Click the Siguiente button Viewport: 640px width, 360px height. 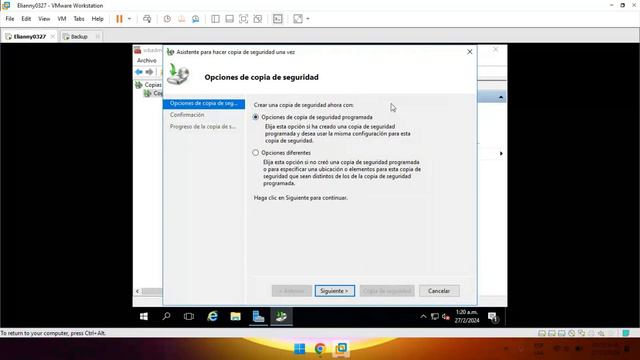click(335, 291)
